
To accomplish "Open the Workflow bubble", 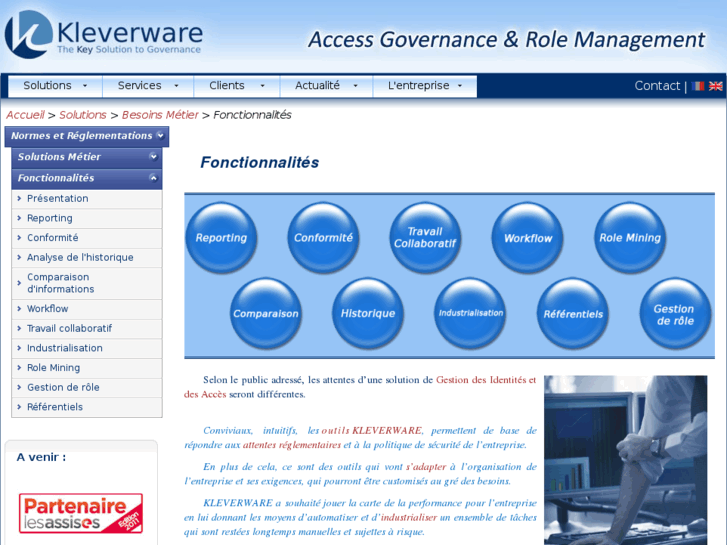I will tap(527, 237).
